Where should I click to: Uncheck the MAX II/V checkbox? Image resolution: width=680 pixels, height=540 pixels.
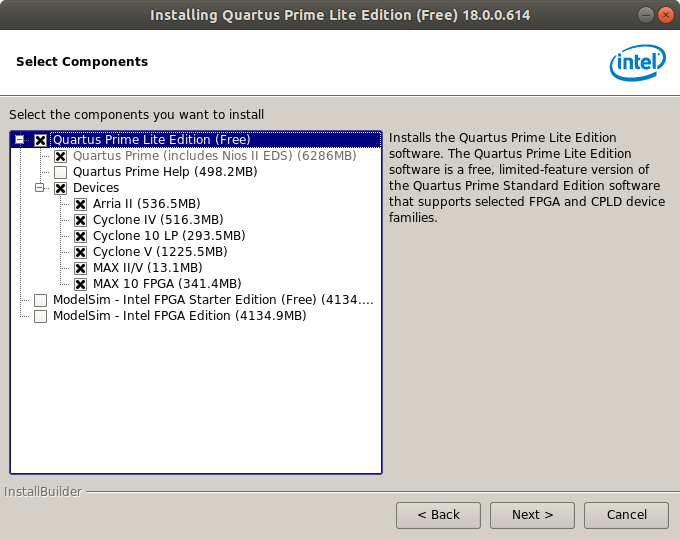(x=80, y=268)
